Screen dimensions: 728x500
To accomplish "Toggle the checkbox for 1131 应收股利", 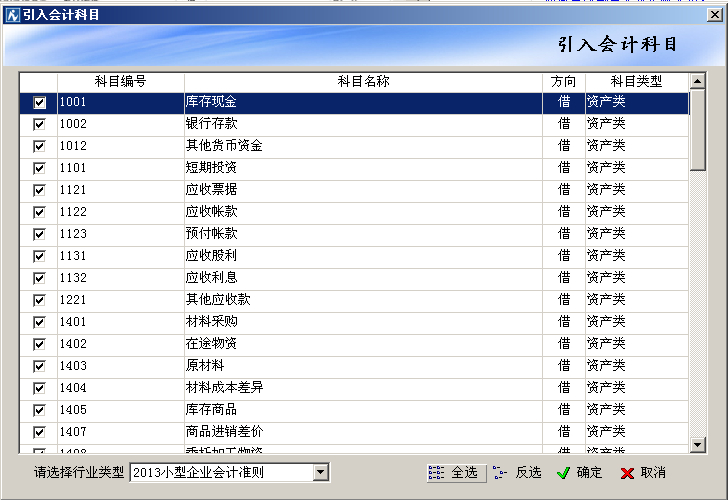I will click(x=39, y=256).
